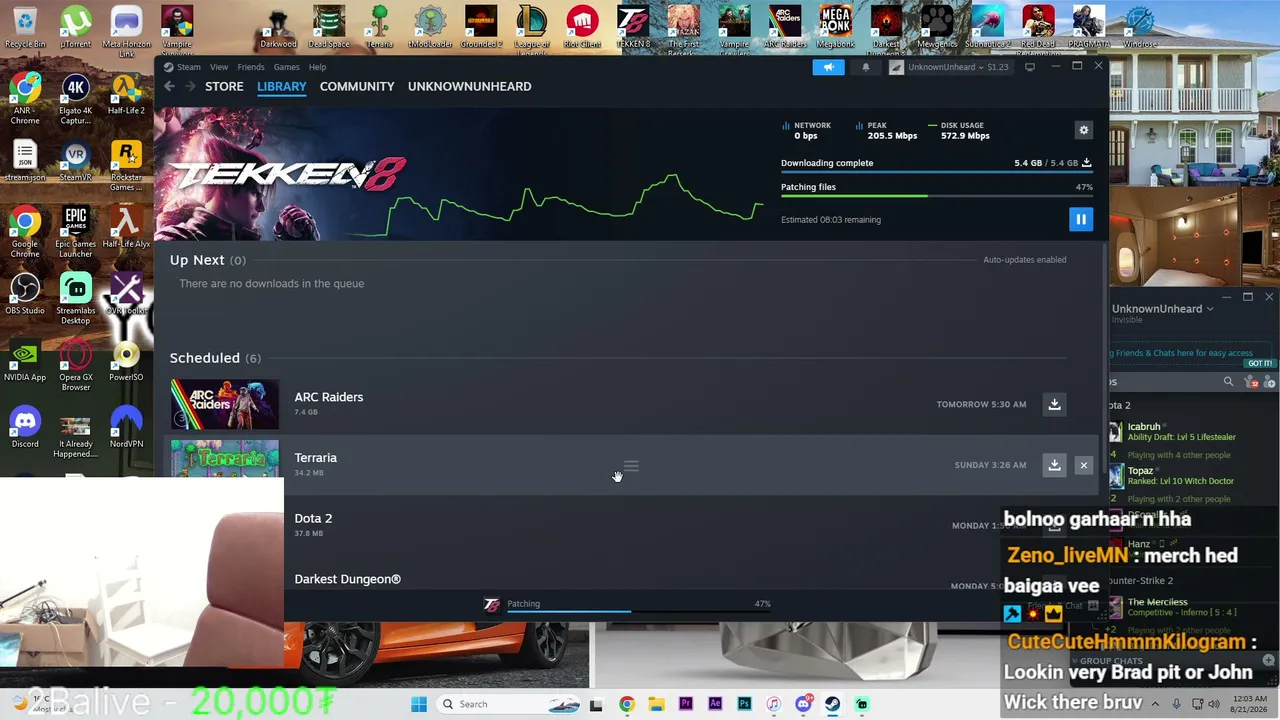Search friends in Friends list window
The width and height of the screenshot is (1280, 720).
[x=1229, y=381]
